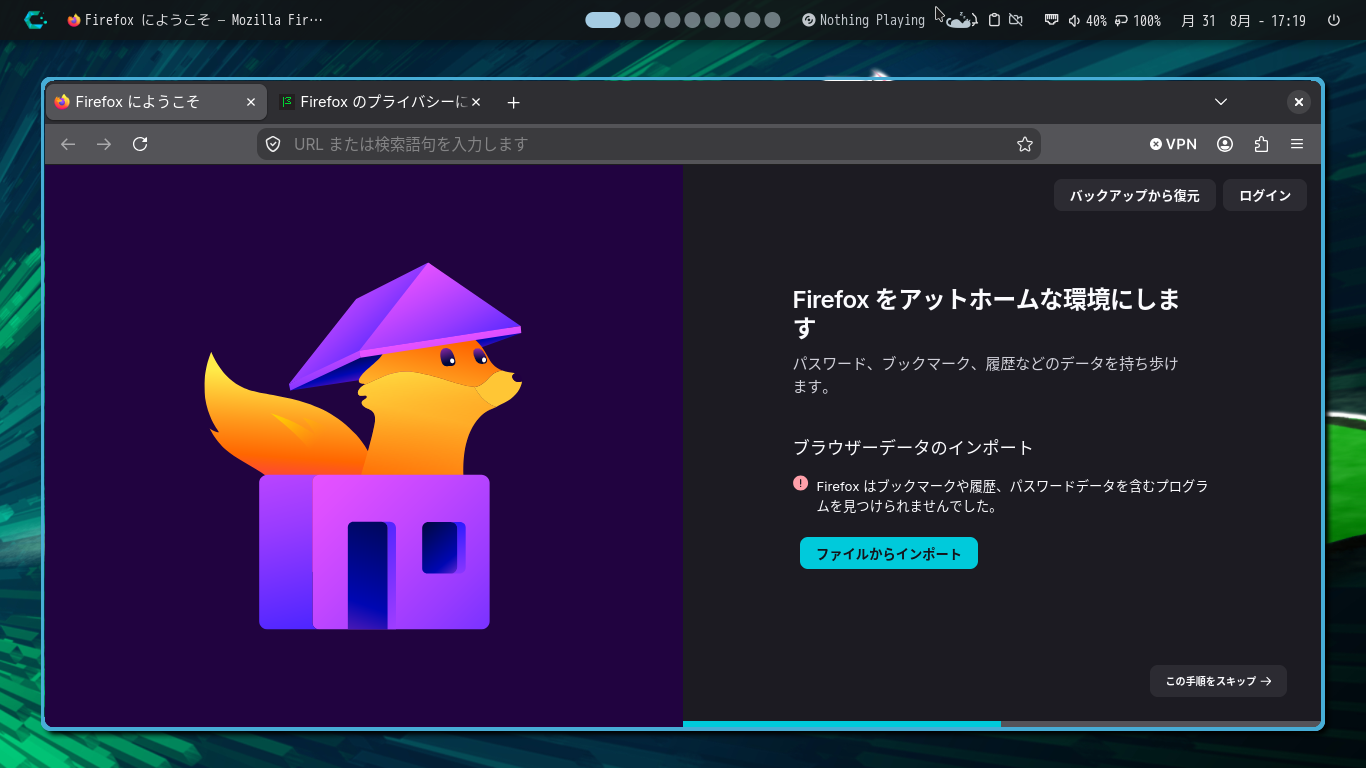1366x768 pixels.
Task: Go forward using the browser forward arrow
Action: 104,144
